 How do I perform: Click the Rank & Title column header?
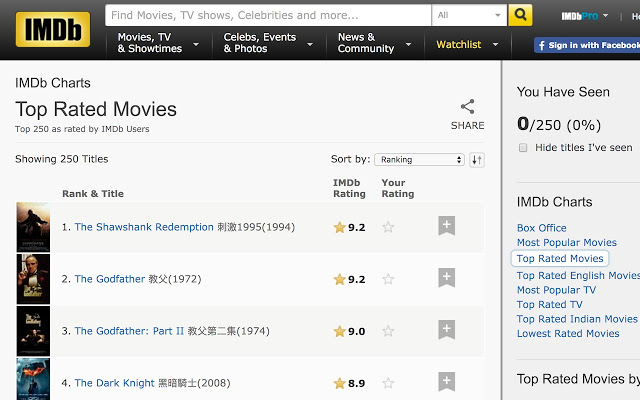pos(93,193)
